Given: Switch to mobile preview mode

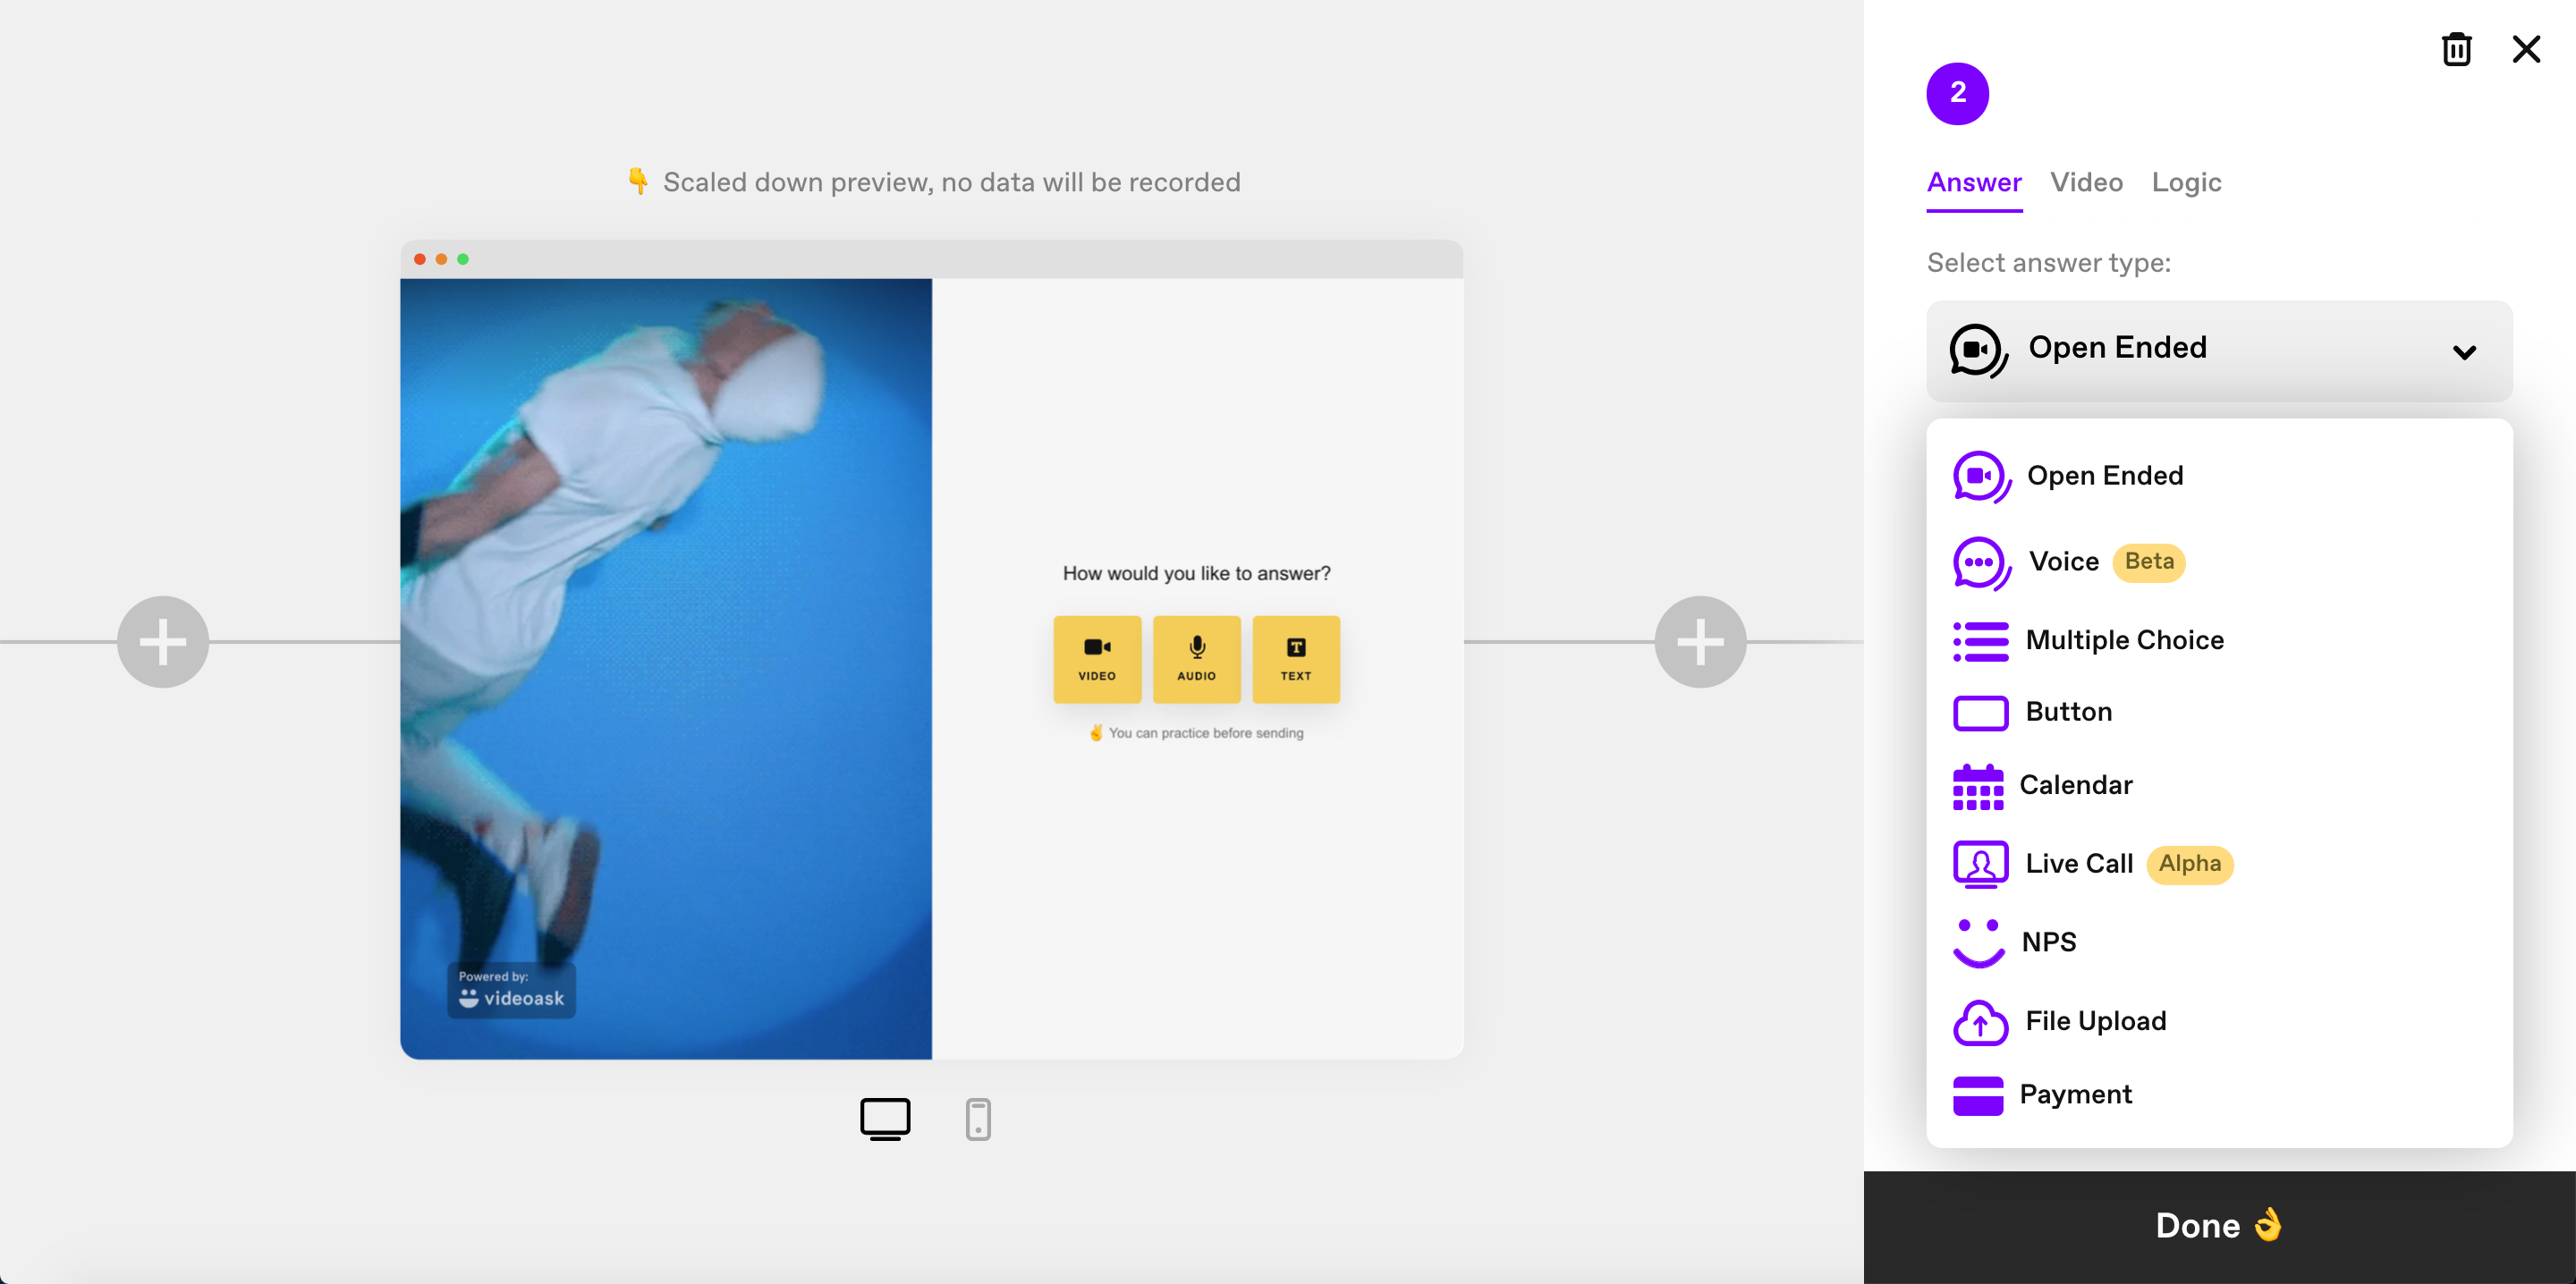Looking at the screenshot, I should pos(978,1118).
